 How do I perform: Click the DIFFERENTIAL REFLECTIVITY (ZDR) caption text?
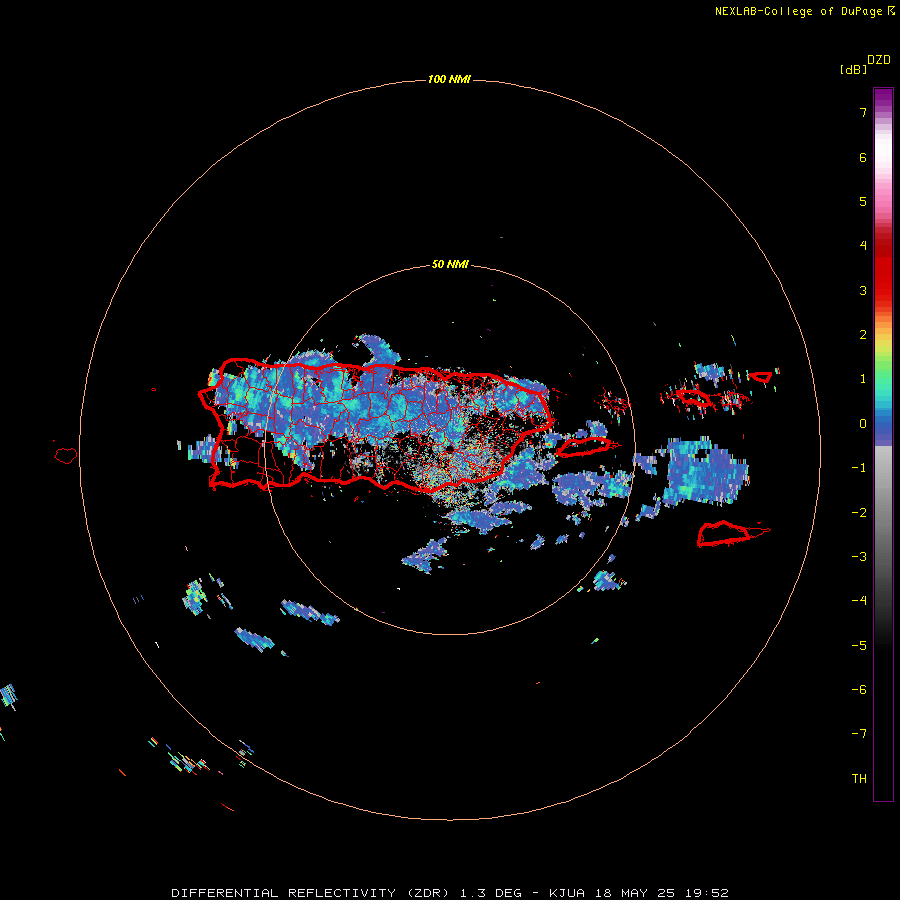(x=312, y=893)
